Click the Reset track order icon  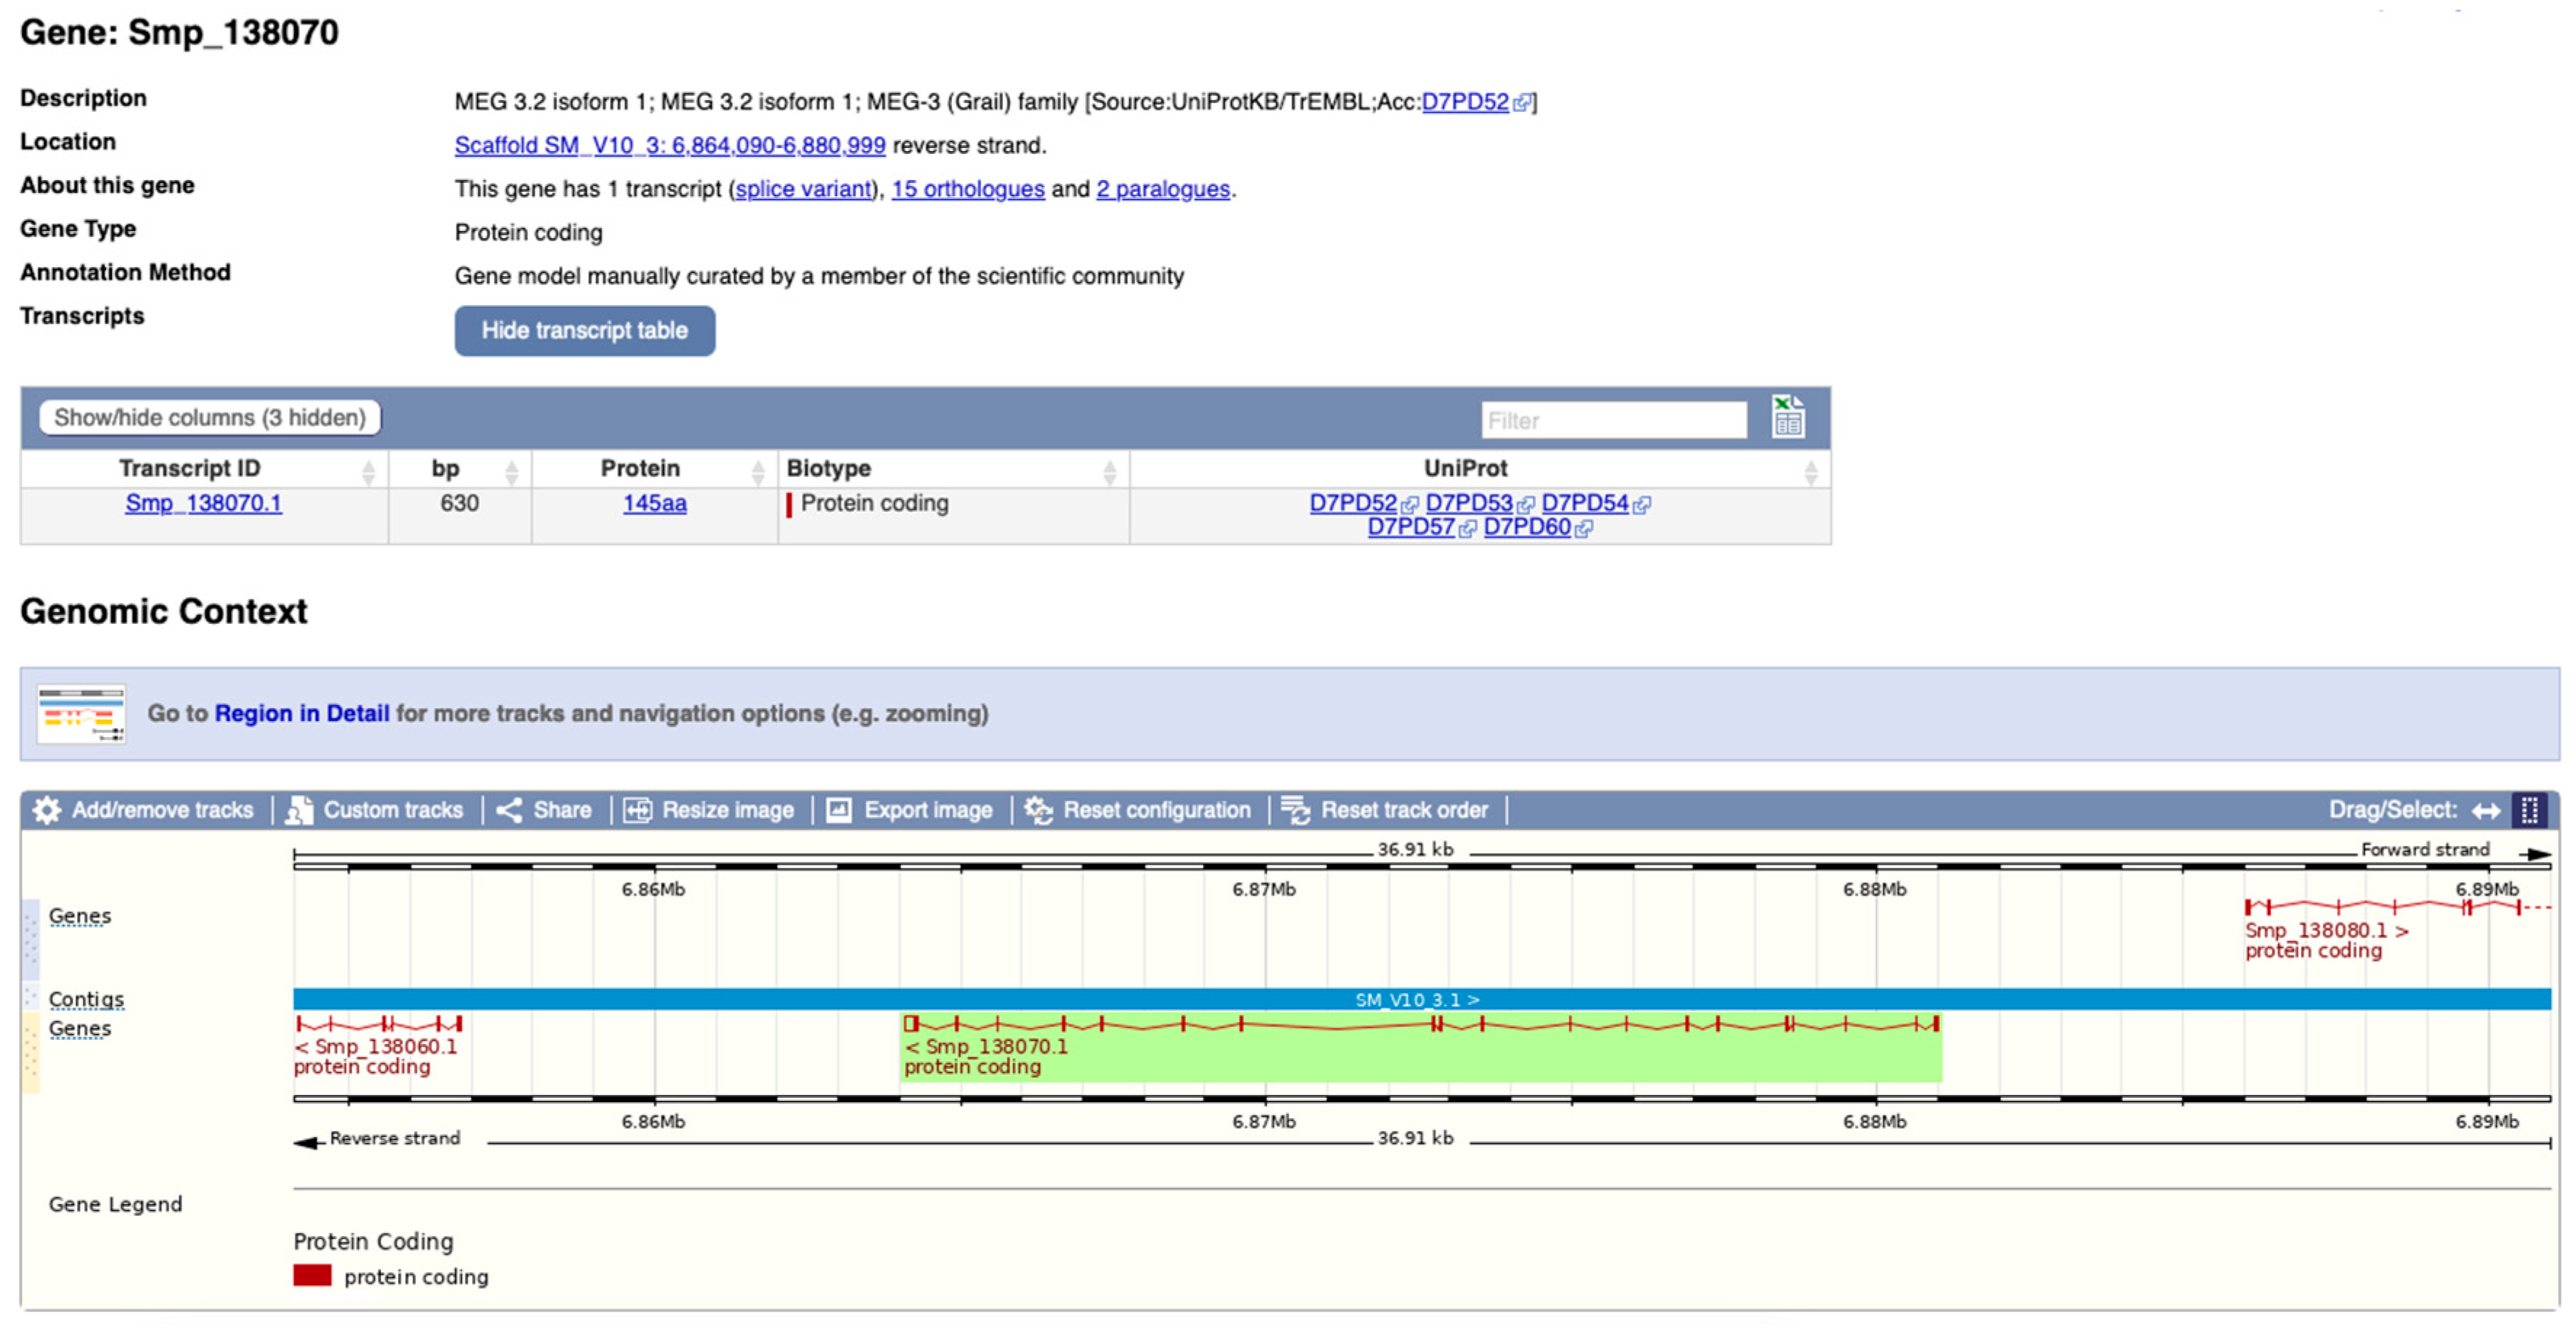[x=1295, y=810]
